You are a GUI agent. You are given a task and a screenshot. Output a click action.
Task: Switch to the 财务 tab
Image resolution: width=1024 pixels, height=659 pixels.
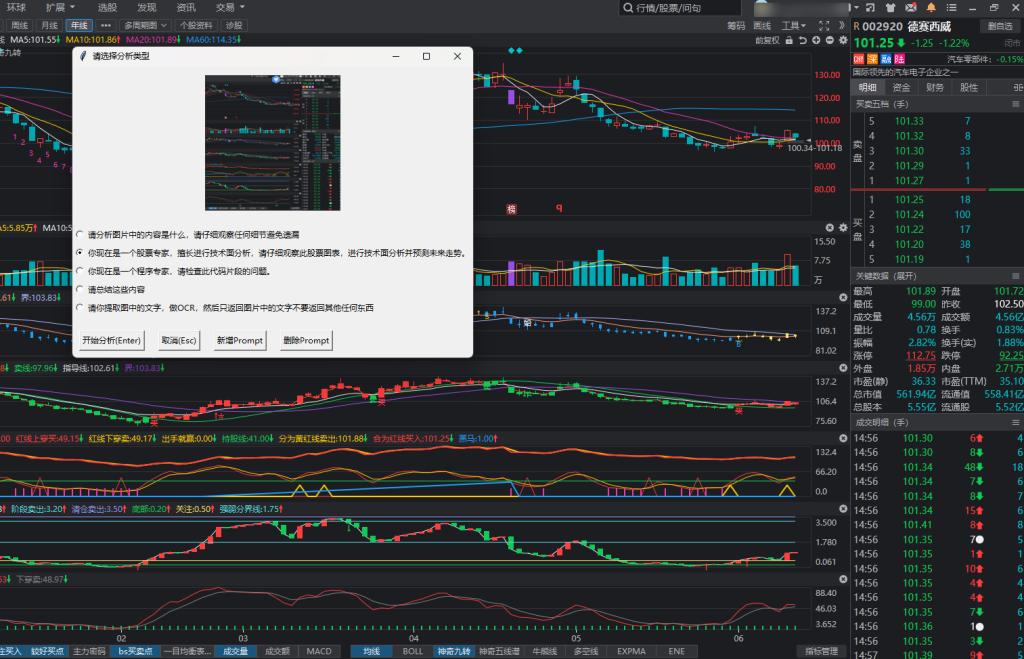click(x=934, y=87)
